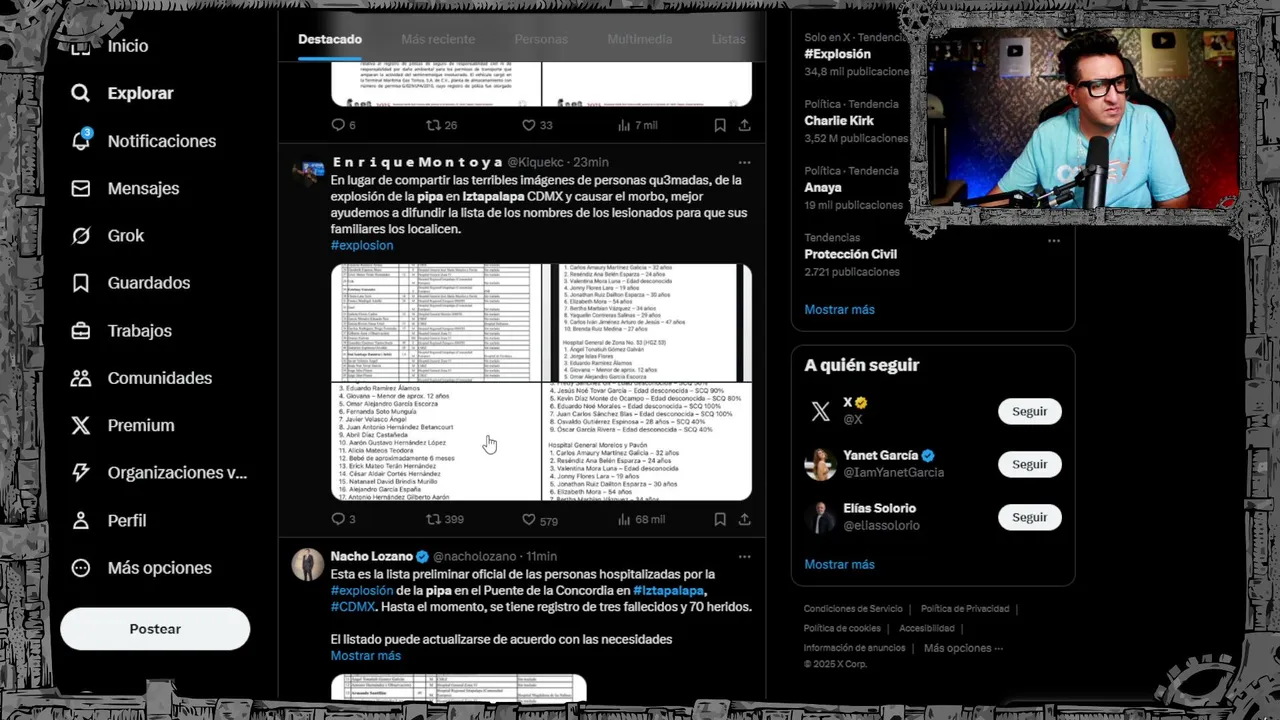The image size is (1280, 720).
Task: Open the Protección Civil trend
Action: click(x=851, y=254)
